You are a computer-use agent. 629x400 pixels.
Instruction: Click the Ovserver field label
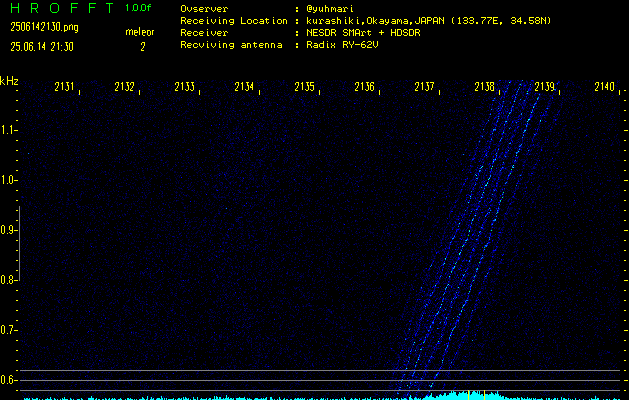(204, 9)
